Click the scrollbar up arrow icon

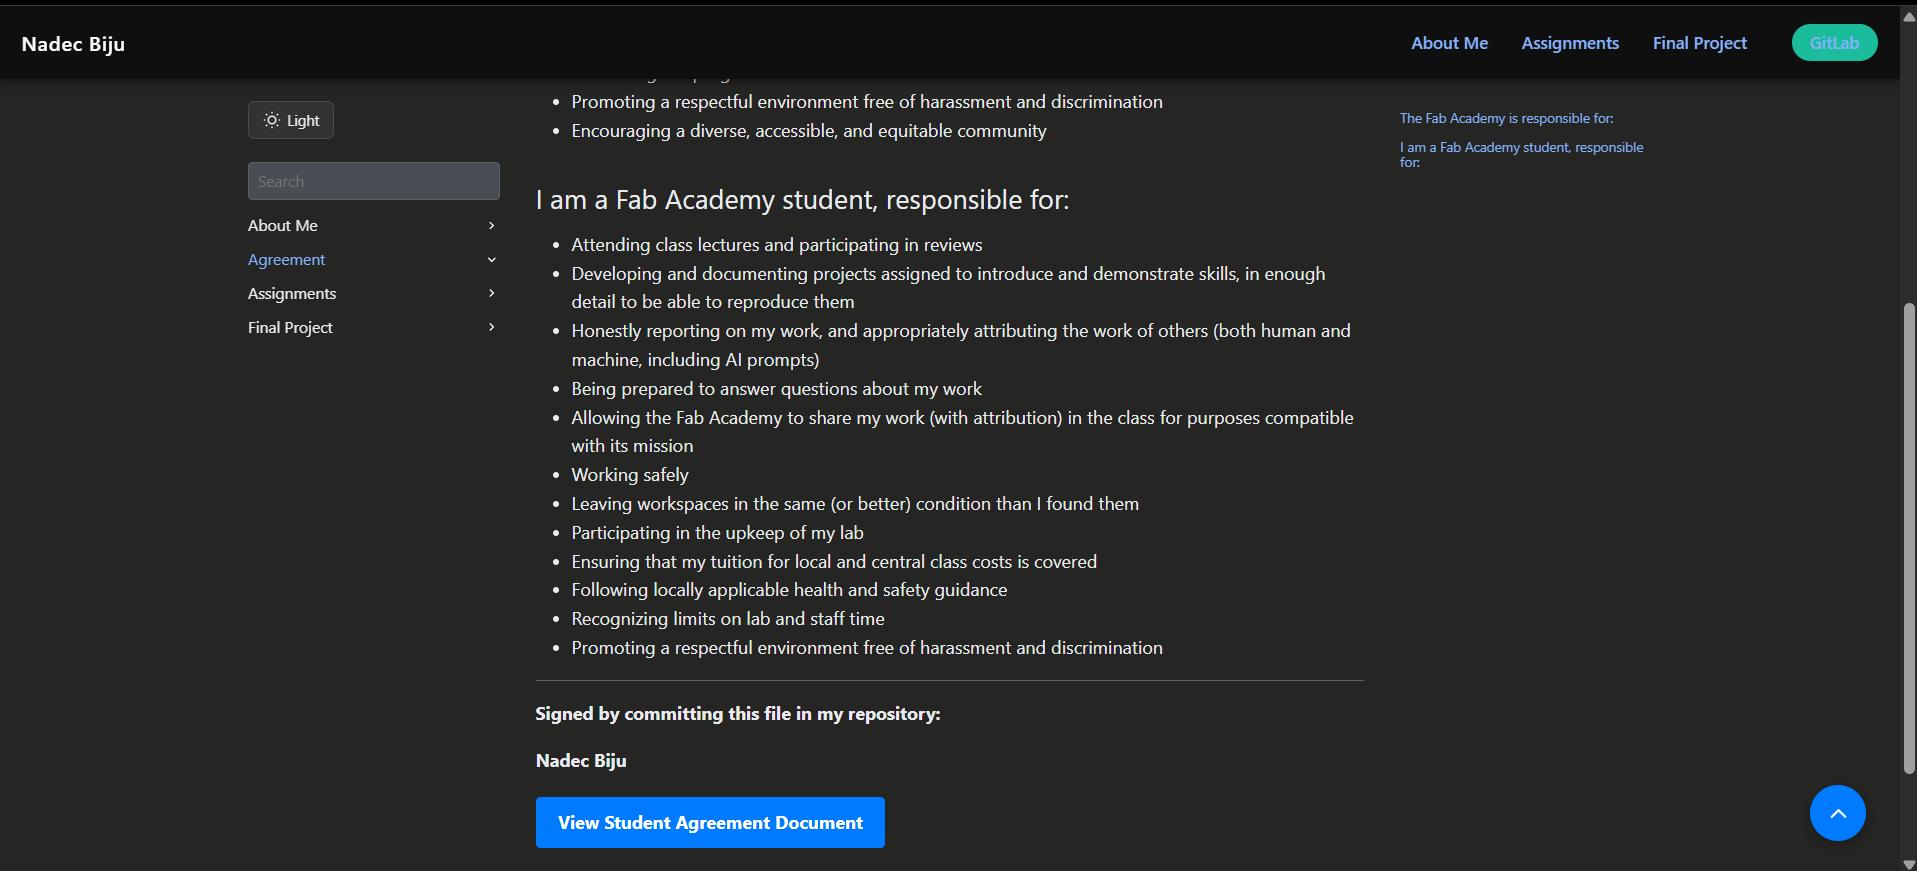click(1908, 15)
